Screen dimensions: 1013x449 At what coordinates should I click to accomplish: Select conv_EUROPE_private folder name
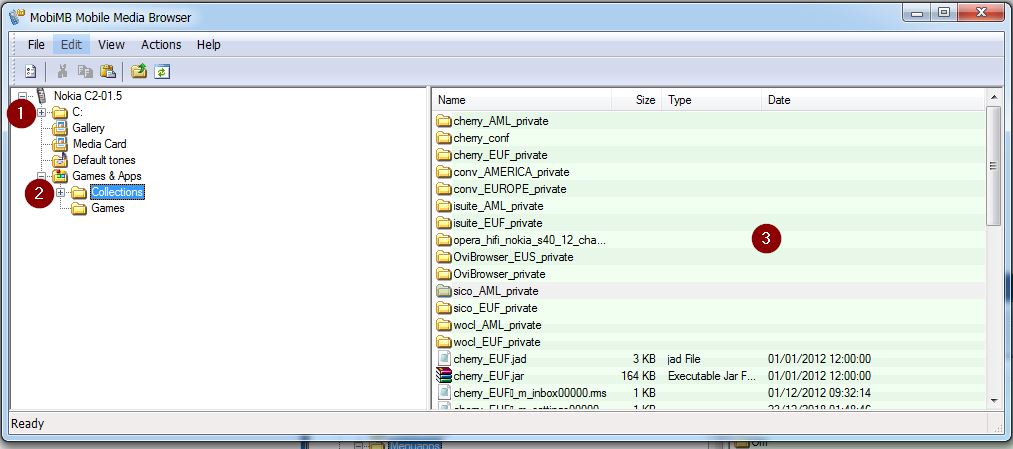[x=509, y=189]
